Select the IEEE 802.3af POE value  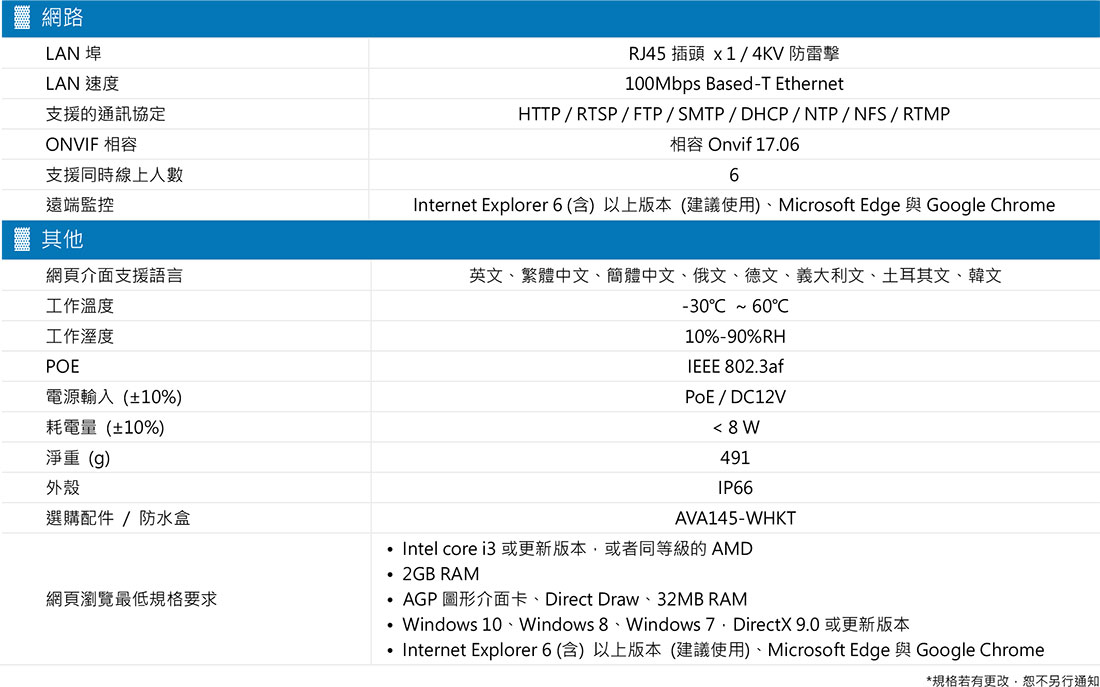pyautogui.click(x=735, y=367)
